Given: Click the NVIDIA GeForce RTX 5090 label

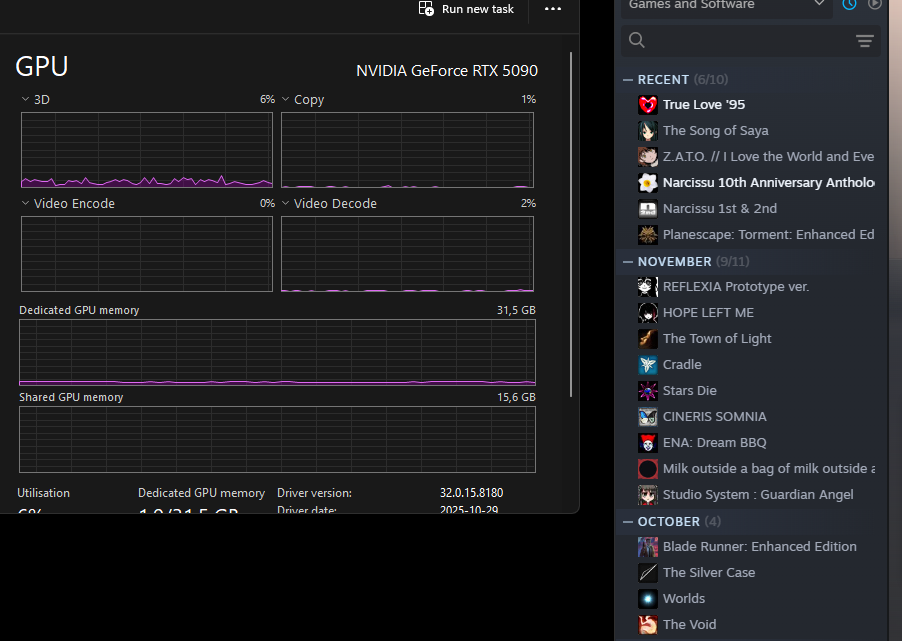Looking at the screenshot, I should [x=446, y=70].
